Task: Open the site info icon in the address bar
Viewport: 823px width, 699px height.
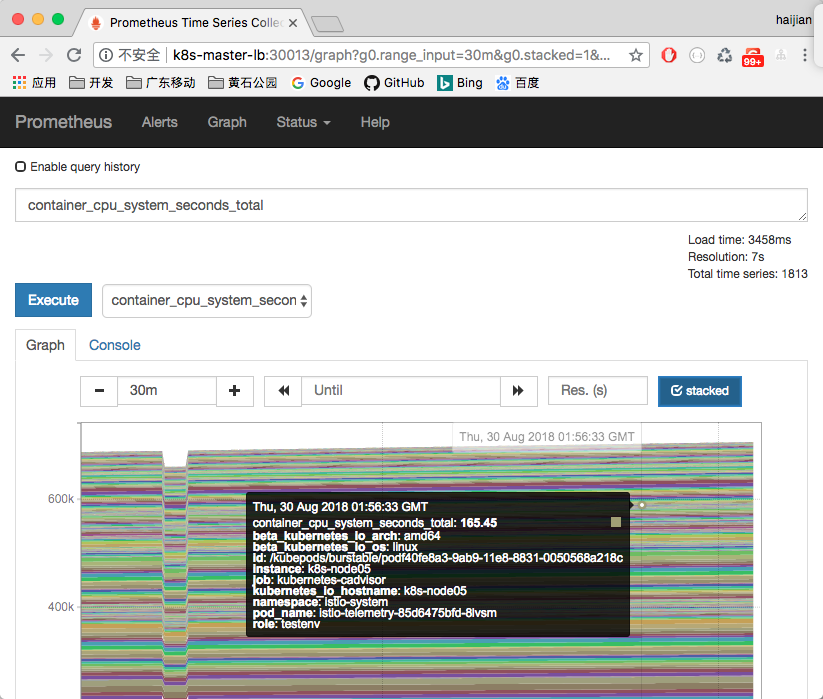Action: (106, 55)
